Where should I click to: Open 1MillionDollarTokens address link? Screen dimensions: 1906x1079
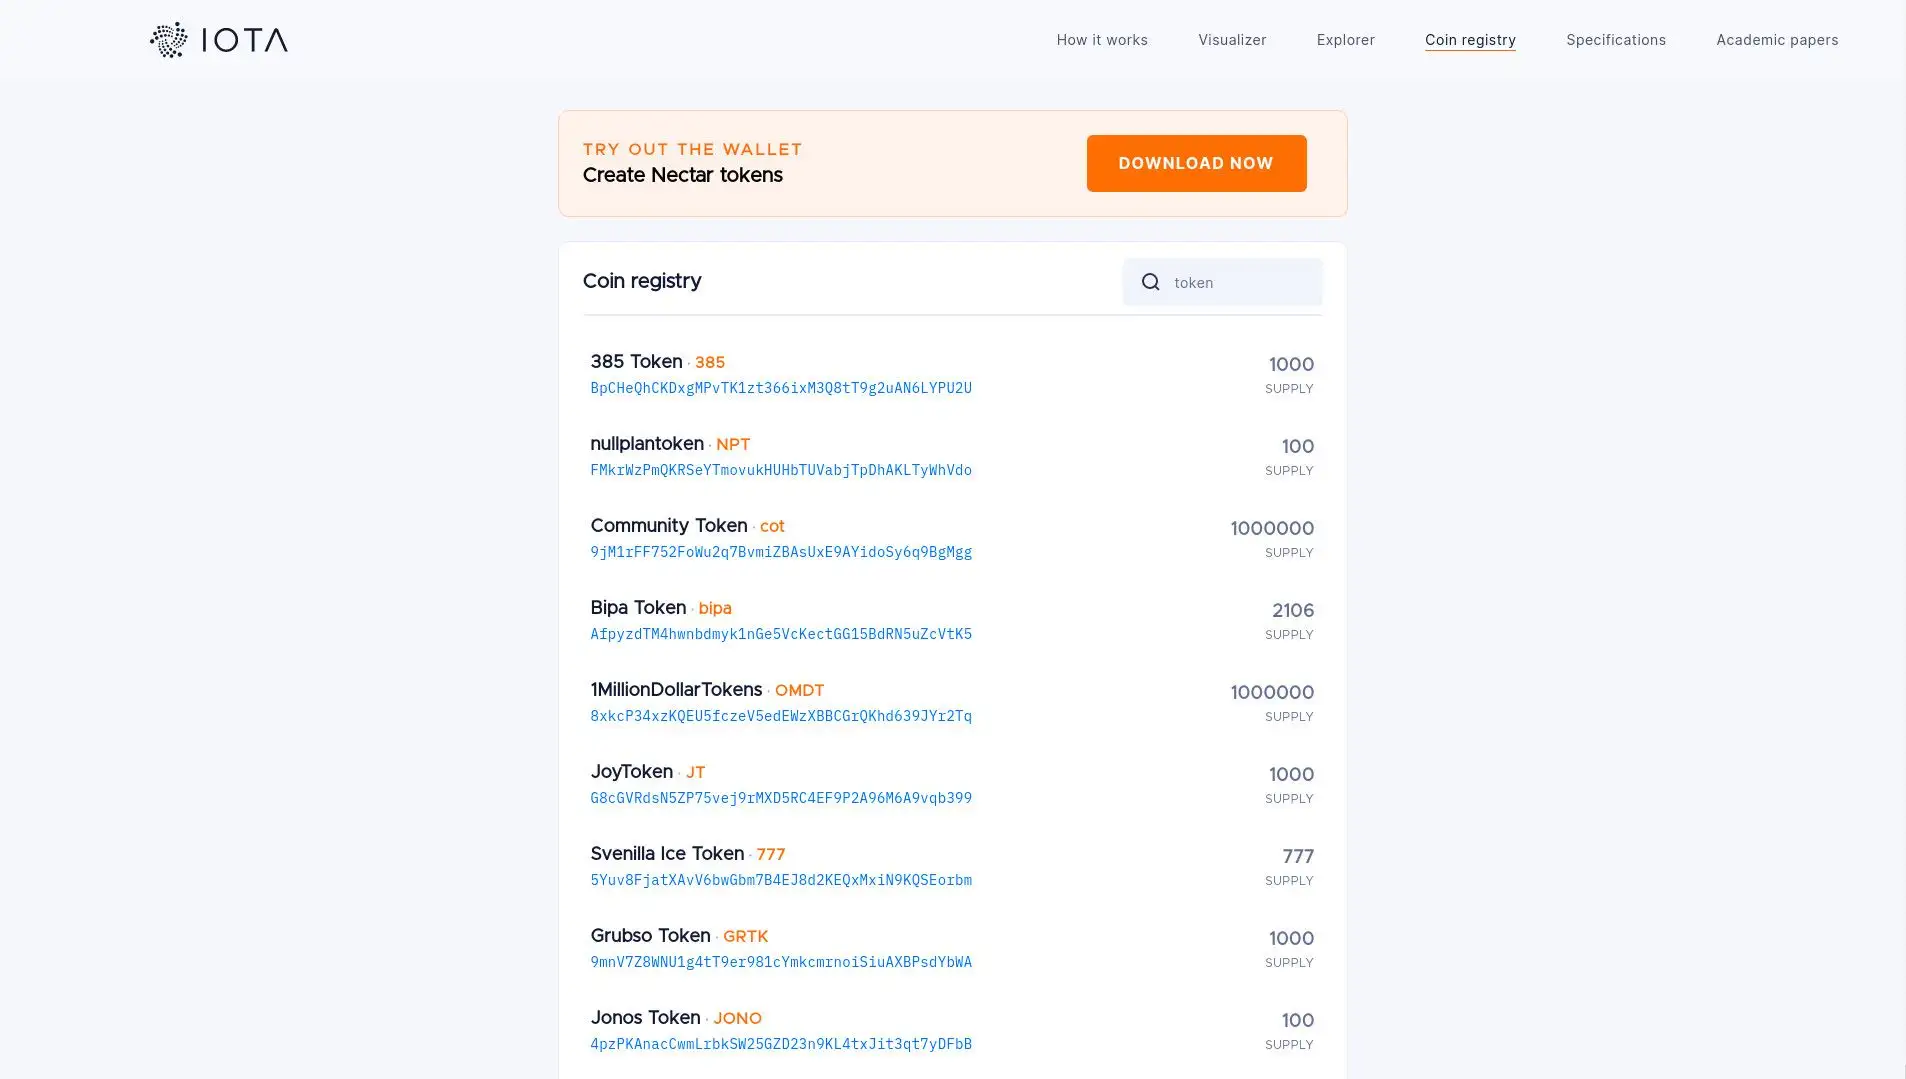coord(781,716)
